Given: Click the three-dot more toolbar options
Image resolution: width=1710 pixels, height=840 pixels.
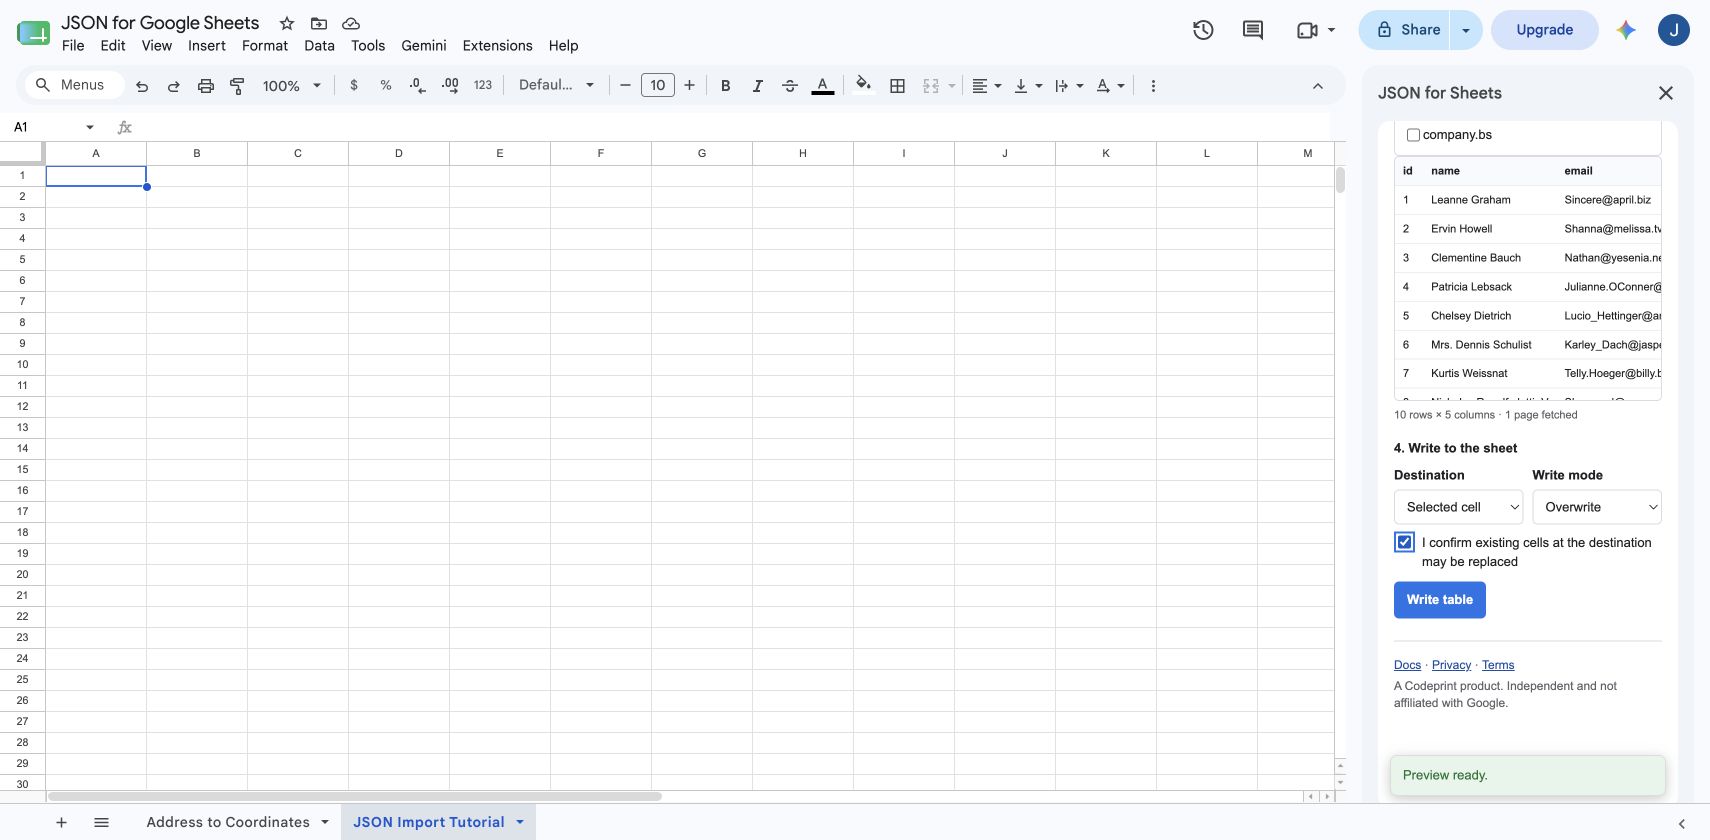Looking at the screenshot, I should click(x=1153, y=86).
